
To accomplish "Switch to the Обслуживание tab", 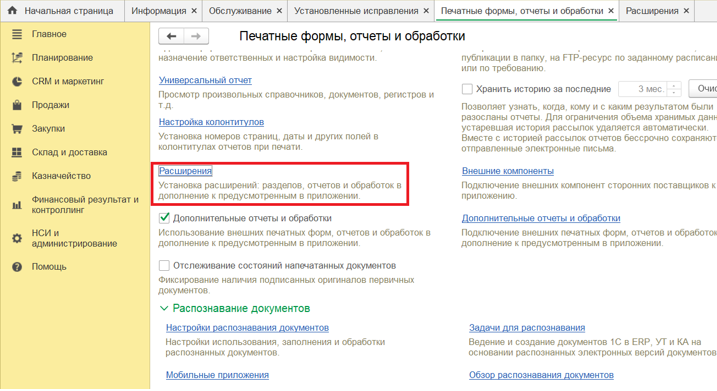I will (240, 11).
